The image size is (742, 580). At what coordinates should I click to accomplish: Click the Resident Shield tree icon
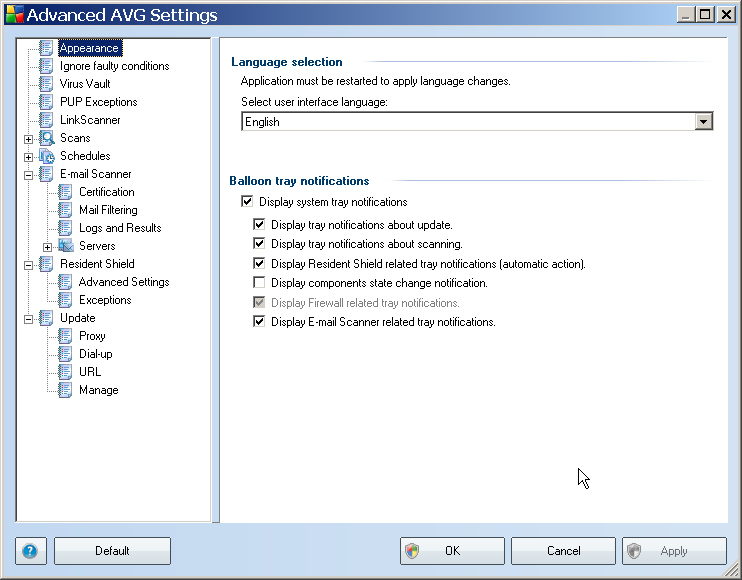coord(46,264)
